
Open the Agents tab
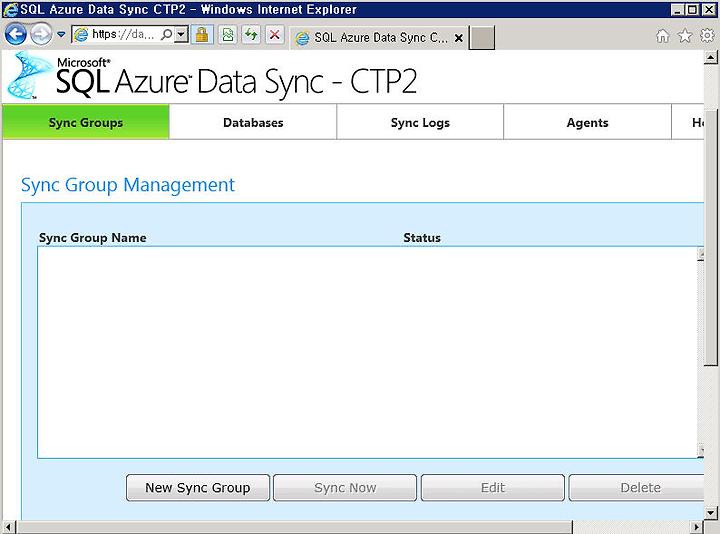[x=587, y=122]
